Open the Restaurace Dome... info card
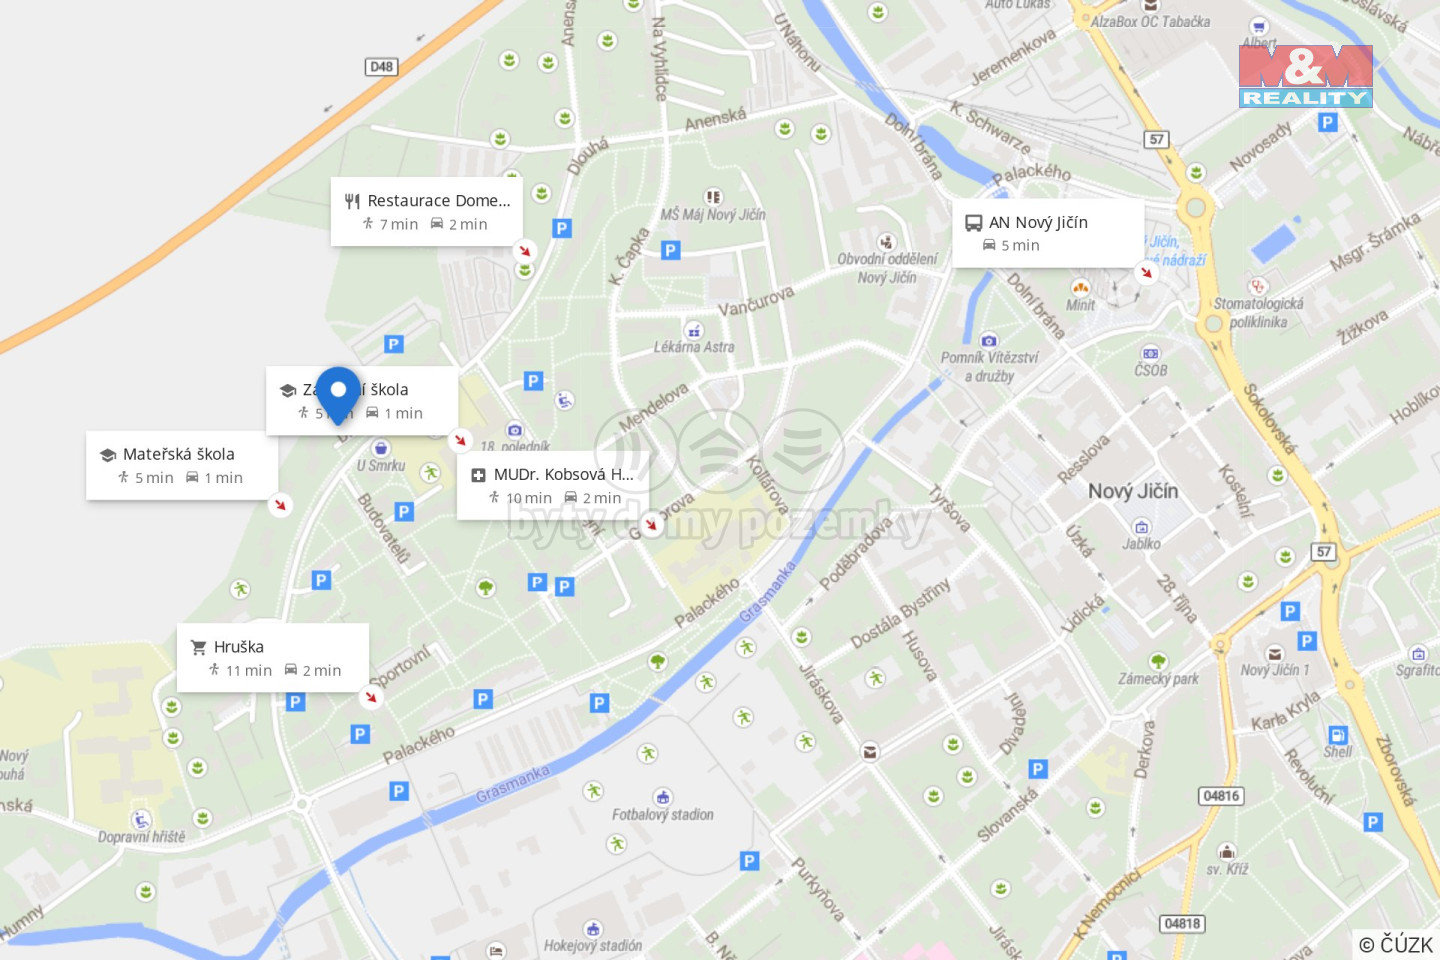Viewport: 1440px width, 960px height. click(428, 212)
